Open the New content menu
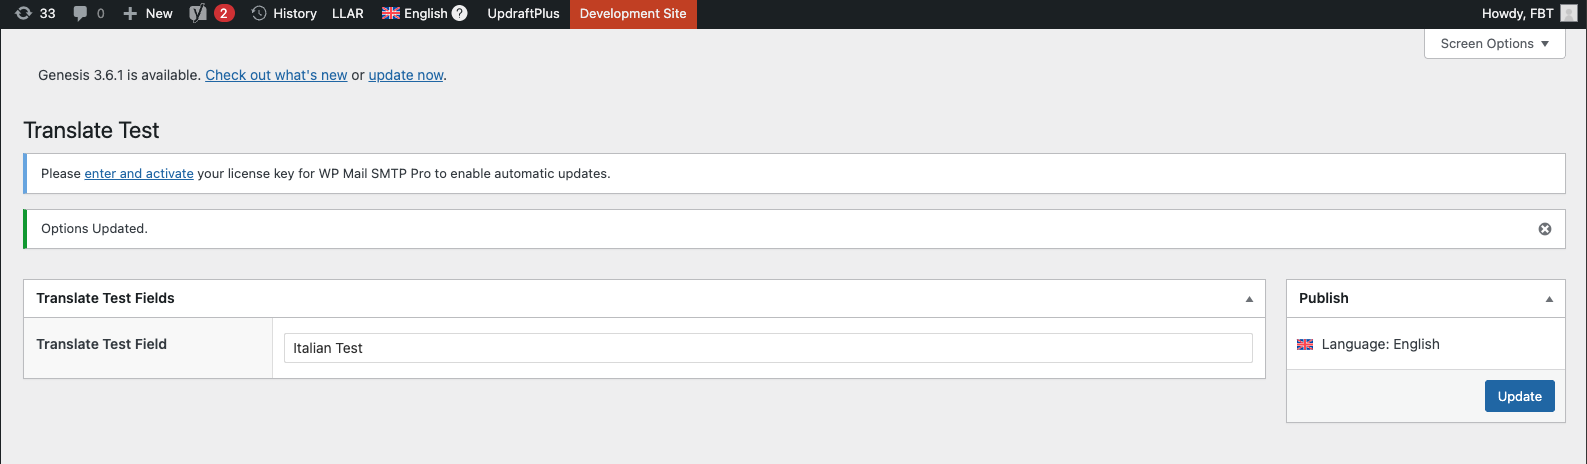Image resolution: width=1587 pixels, height=464 pixels. 148,14
